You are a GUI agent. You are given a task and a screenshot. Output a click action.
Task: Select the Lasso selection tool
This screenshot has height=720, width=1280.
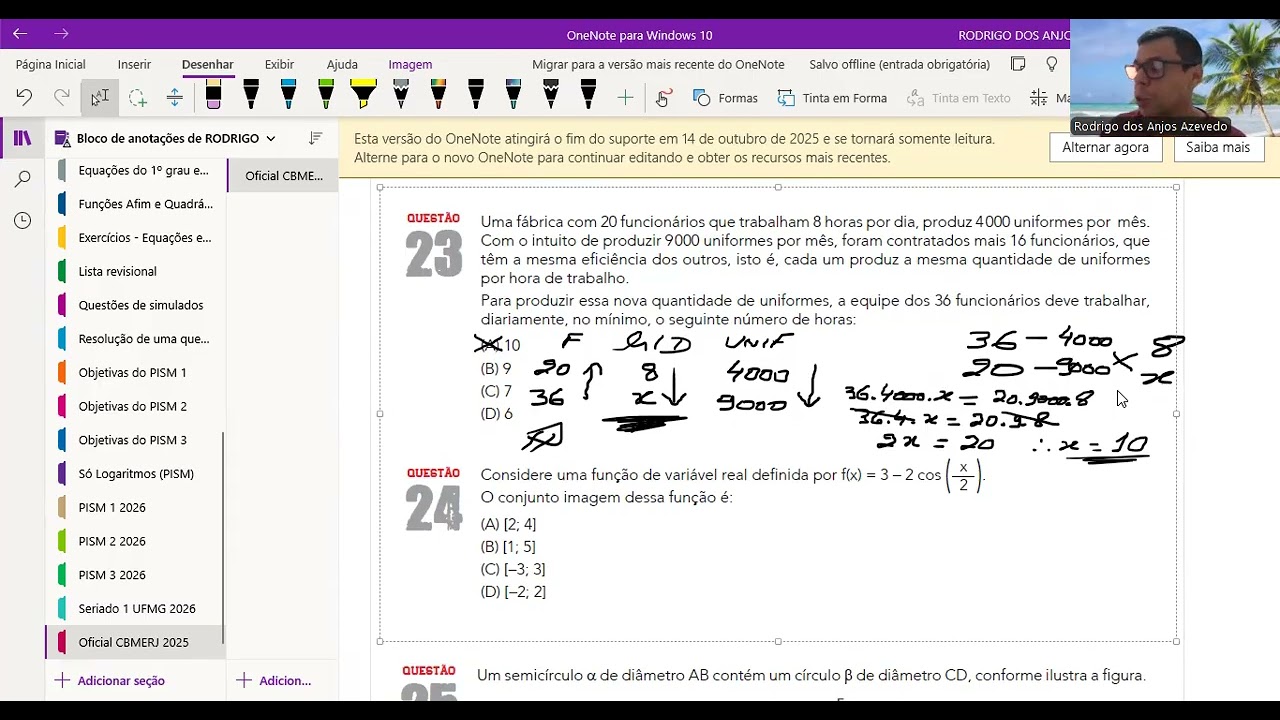[x=137, y=97]
